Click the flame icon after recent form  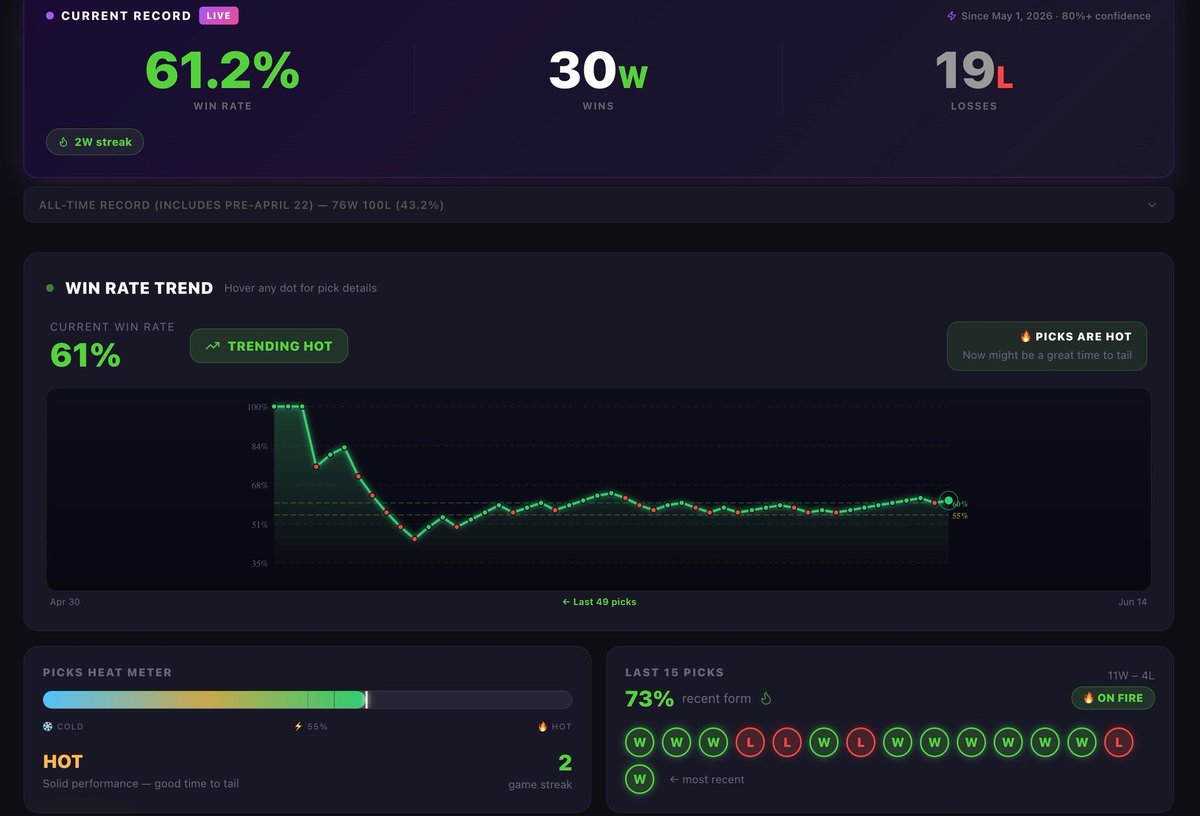(x=766, y=698)
